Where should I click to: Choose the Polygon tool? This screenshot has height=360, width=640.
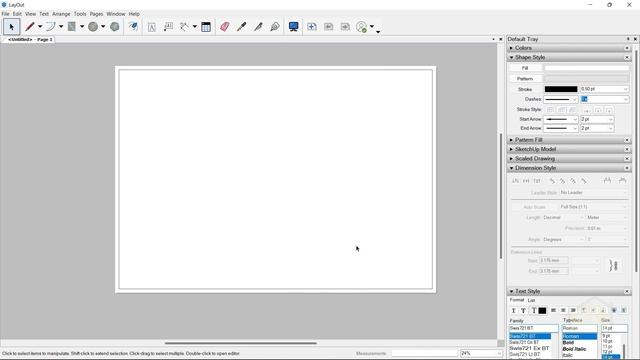point(115,27)
